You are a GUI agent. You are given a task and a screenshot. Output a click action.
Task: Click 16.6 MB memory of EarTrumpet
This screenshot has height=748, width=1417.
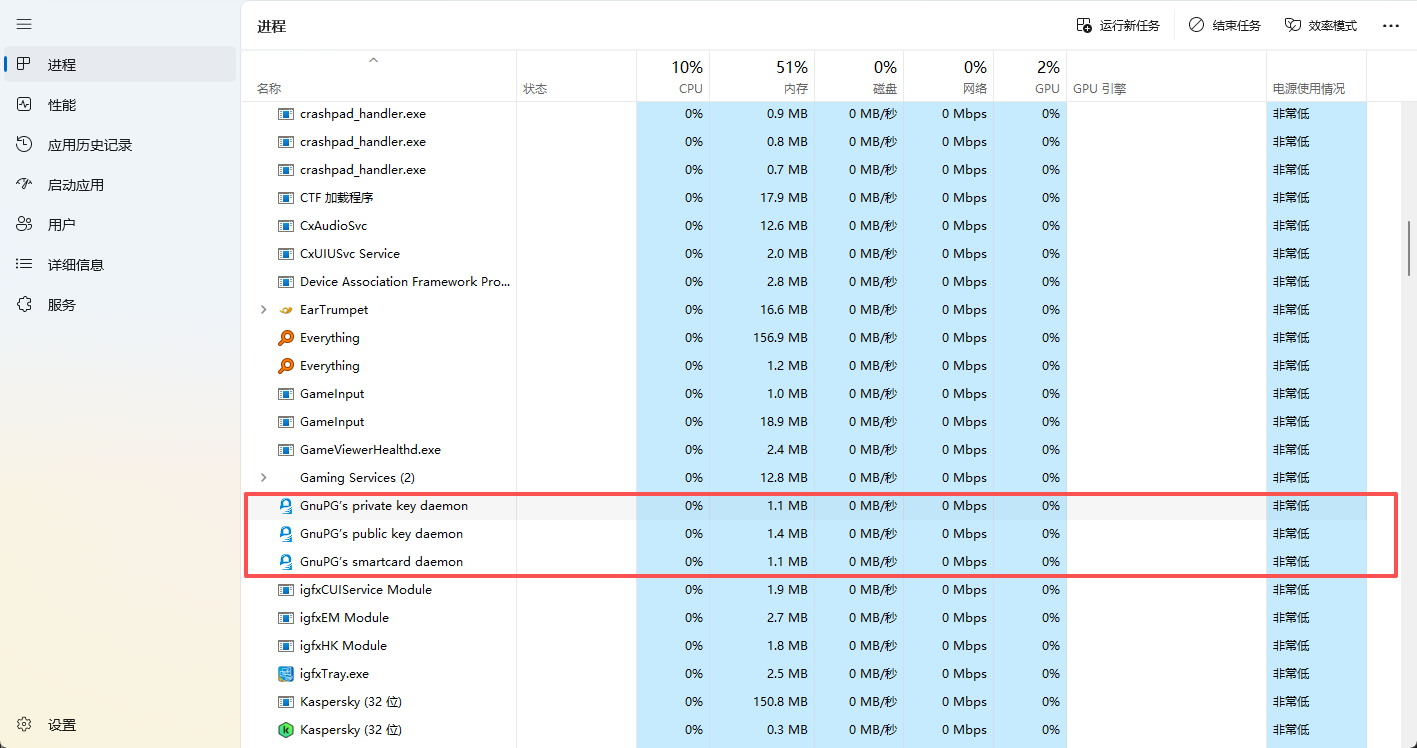pos(784,310)
